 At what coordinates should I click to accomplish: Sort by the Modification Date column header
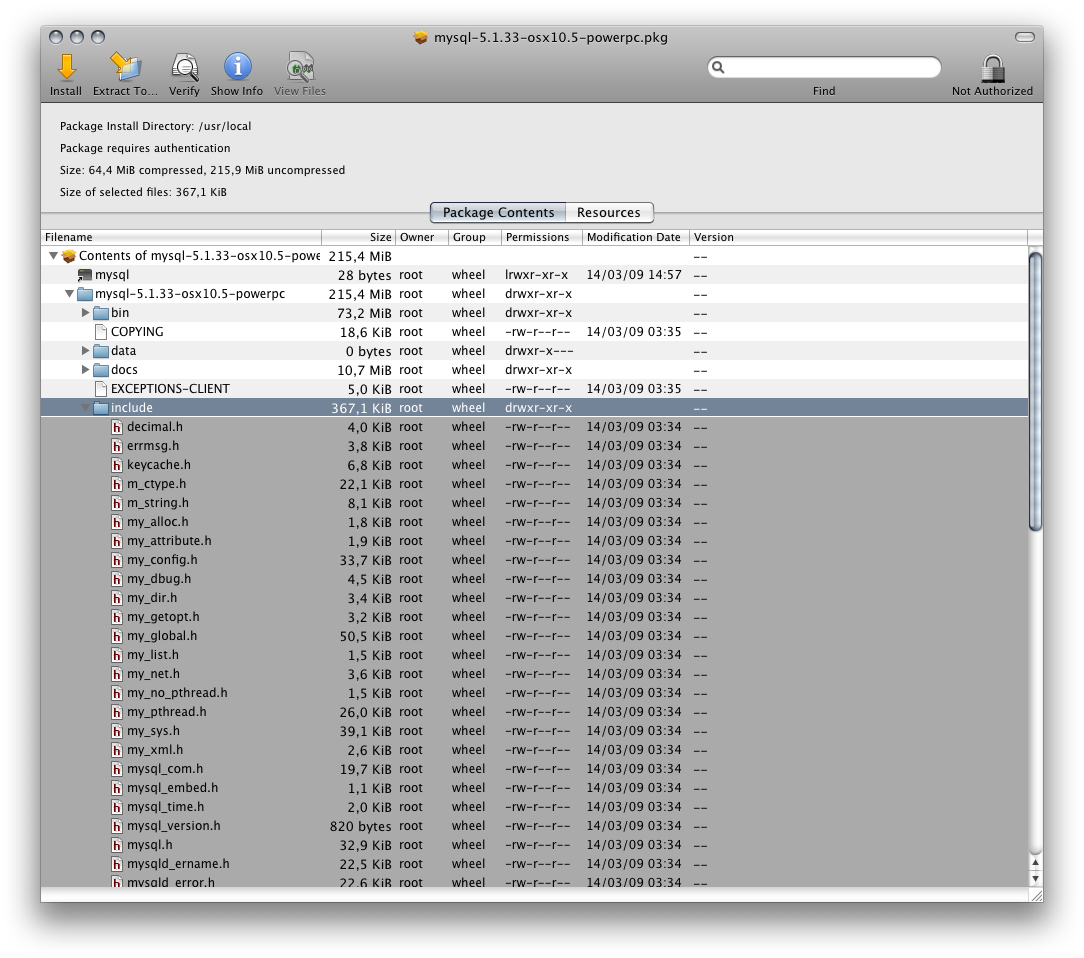pos(635,237)
